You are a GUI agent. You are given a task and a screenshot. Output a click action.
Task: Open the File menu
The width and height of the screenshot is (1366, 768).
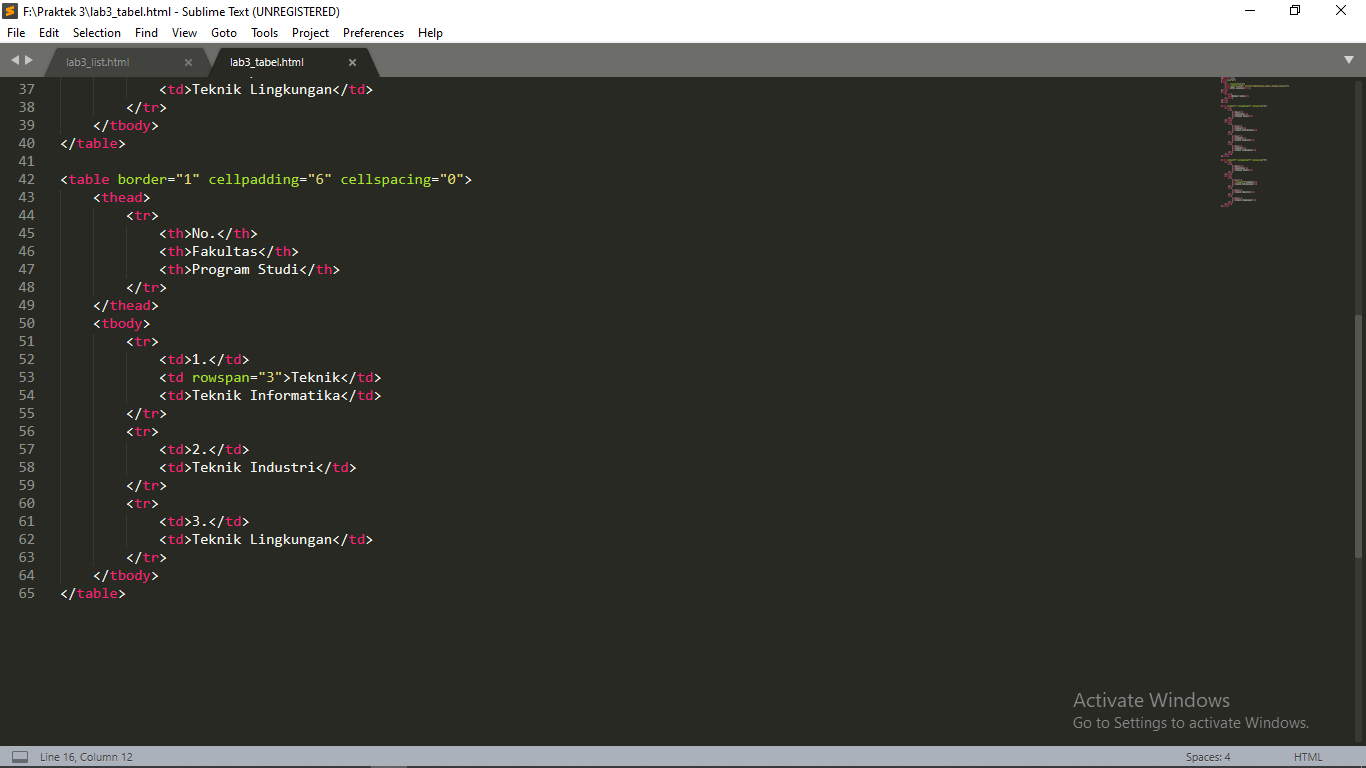coord(16,32)
